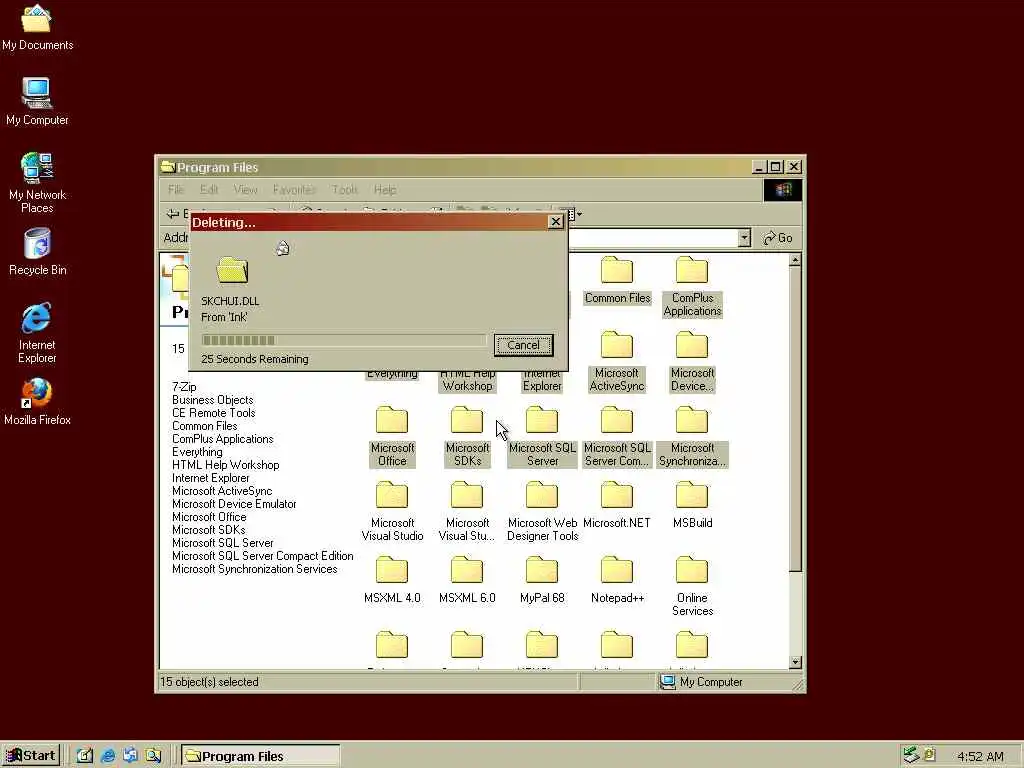
Task: Close the Deleting dialog
Action: 556,222
